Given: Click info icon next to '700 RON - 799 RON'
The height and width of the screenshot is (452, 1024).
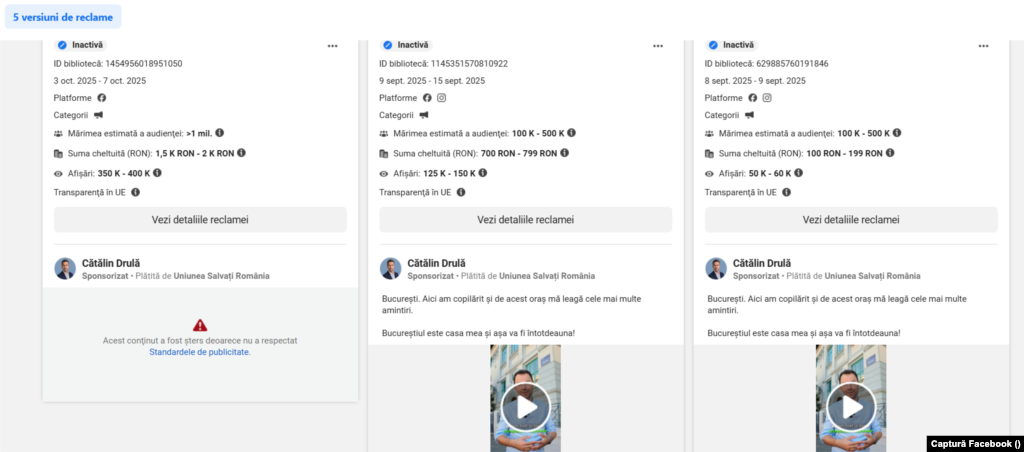Looking at the screenshot, I should [x=565, y=153].
